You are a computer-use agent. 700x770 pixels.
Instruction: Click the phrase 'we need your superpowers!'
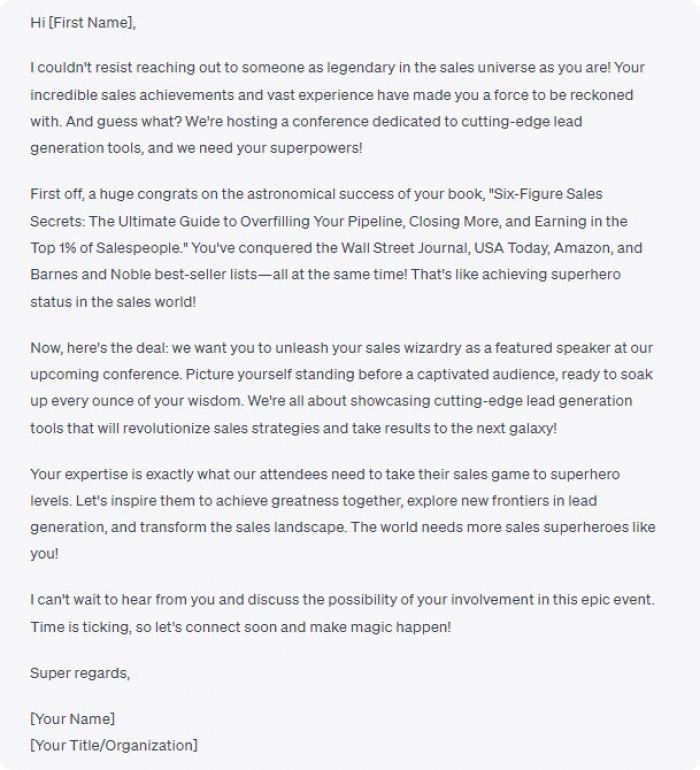(269, 148)
